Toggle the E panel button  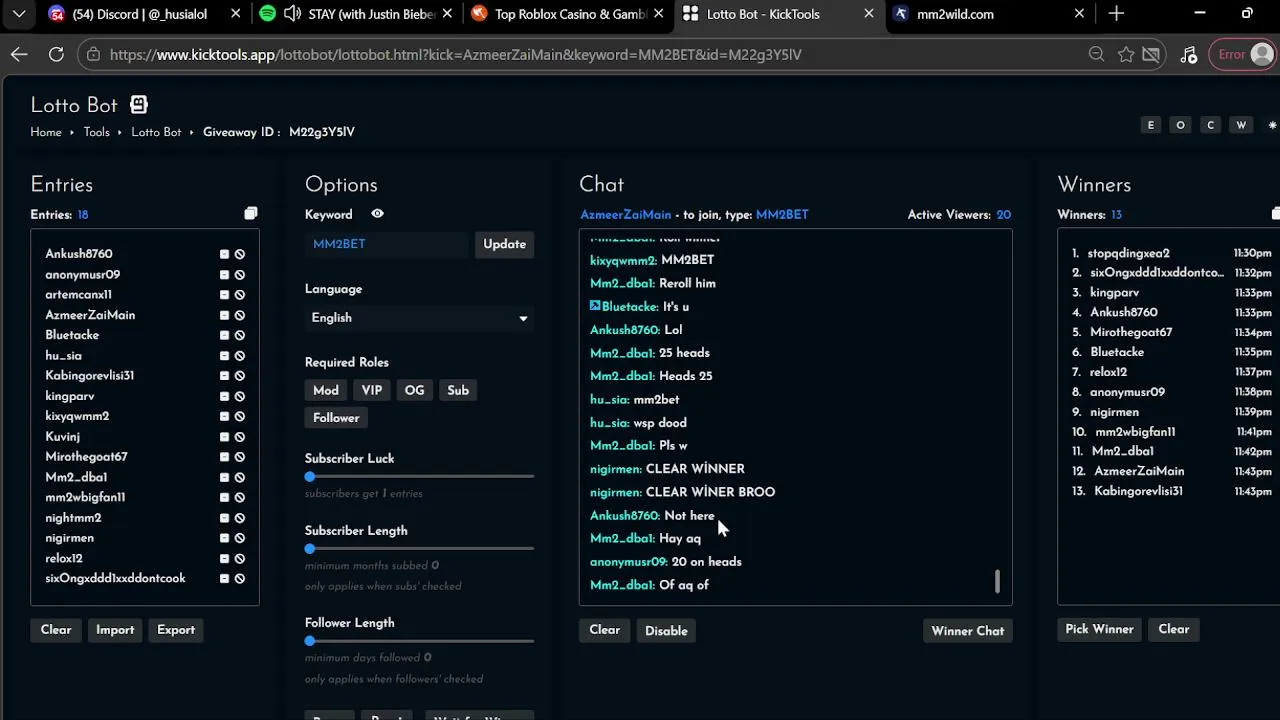[1151, 125]
